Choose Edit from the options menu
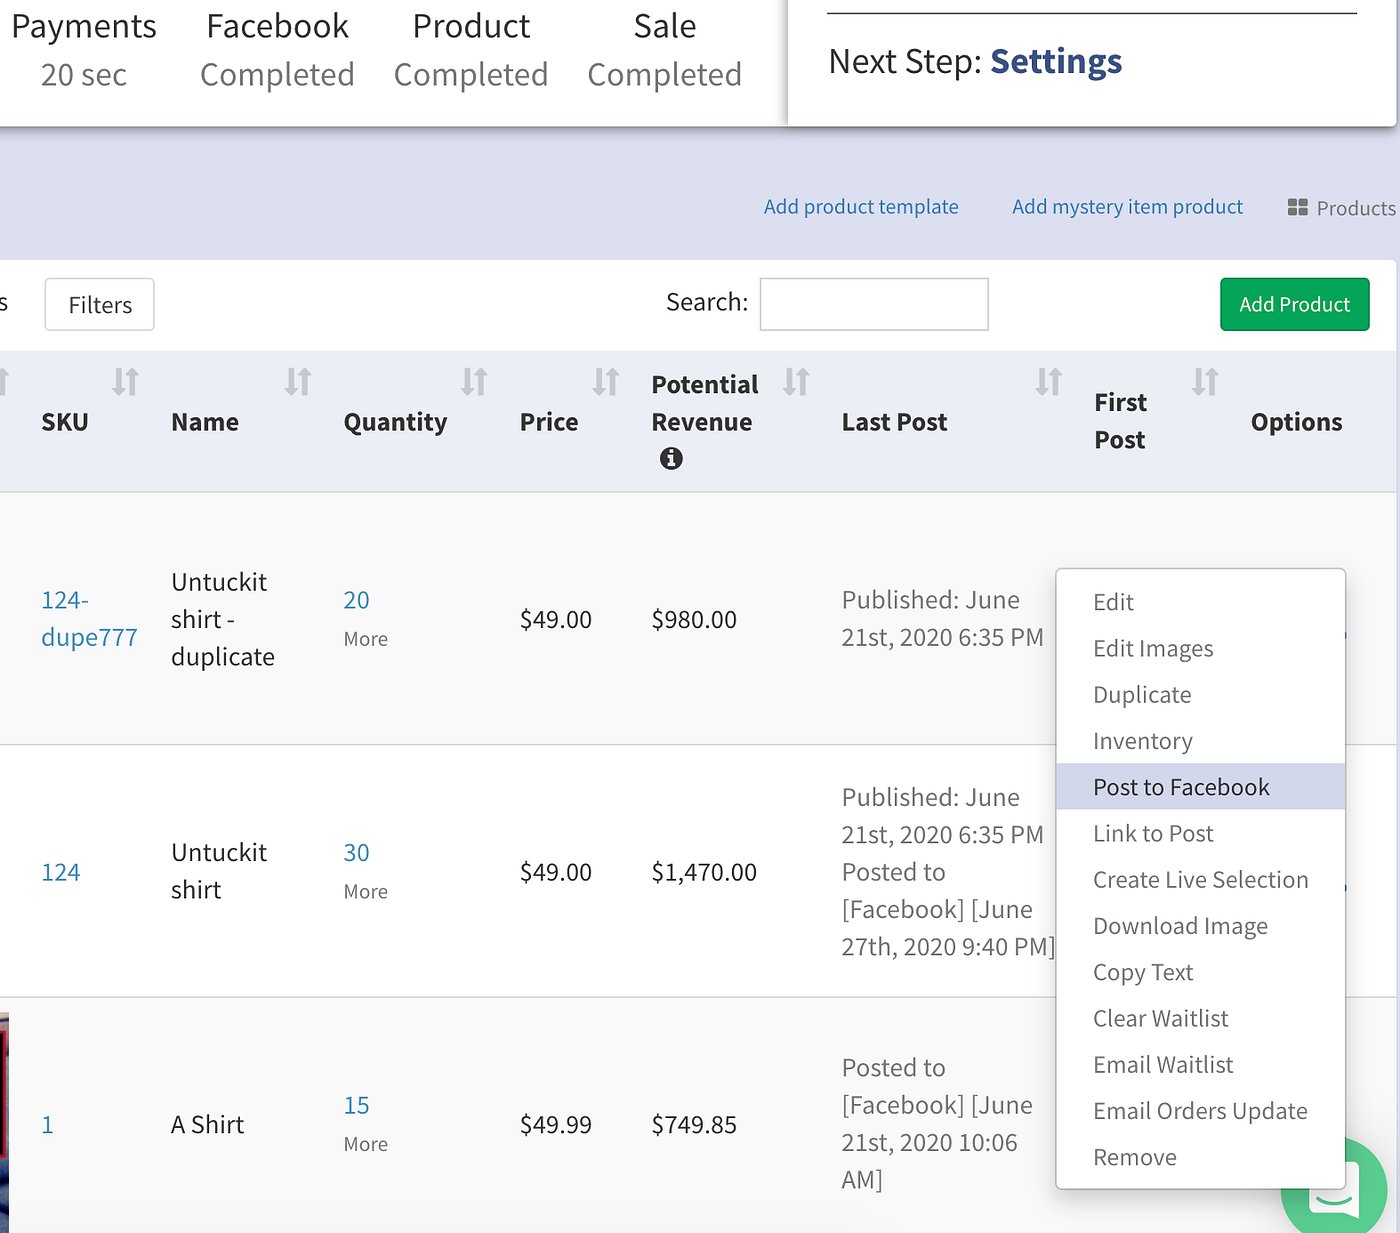The height and width of the screenshot is (1233, 1400). click(1201, 602)
